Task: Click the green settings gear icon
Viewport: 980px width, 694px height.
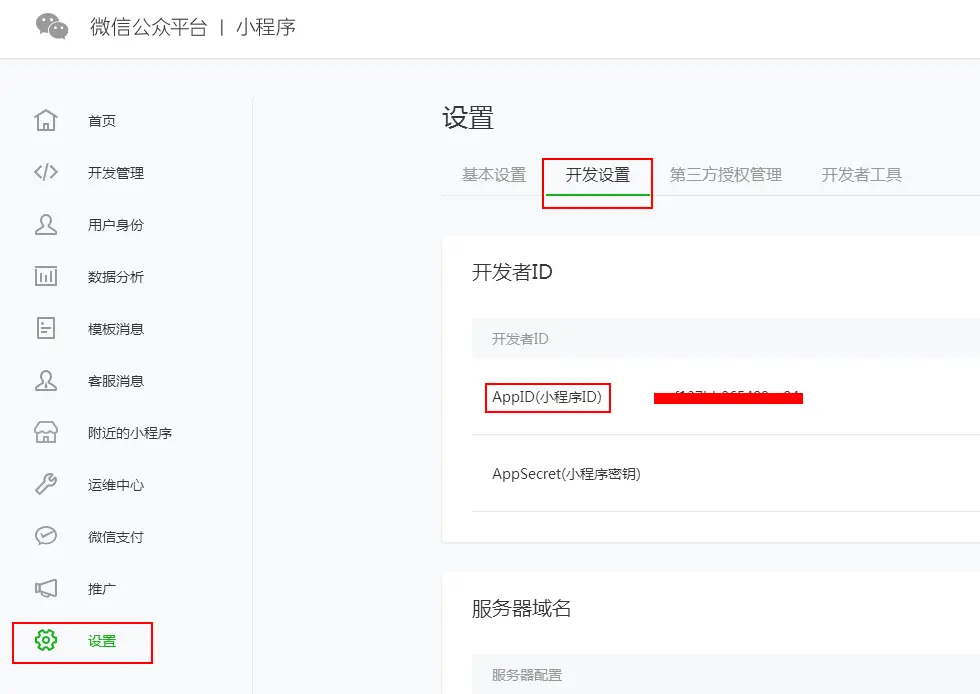Action: click(x=46, y=640)
